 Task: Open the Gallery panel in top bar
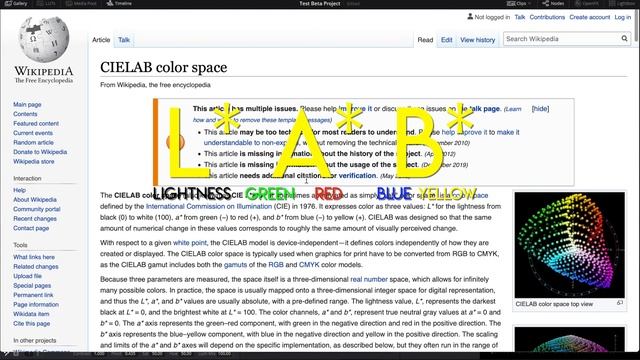[x=16, y=3]
